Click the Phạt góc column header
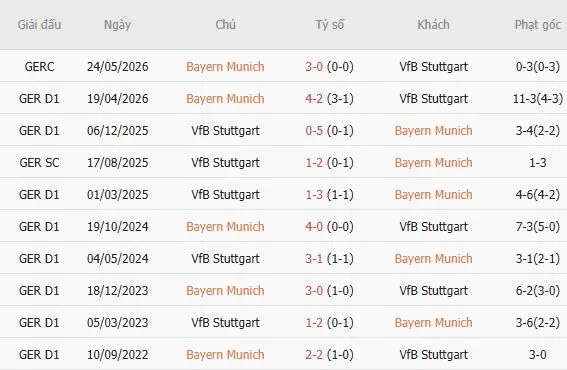Viewport: 567px width, 370px height. pos(538,25)
